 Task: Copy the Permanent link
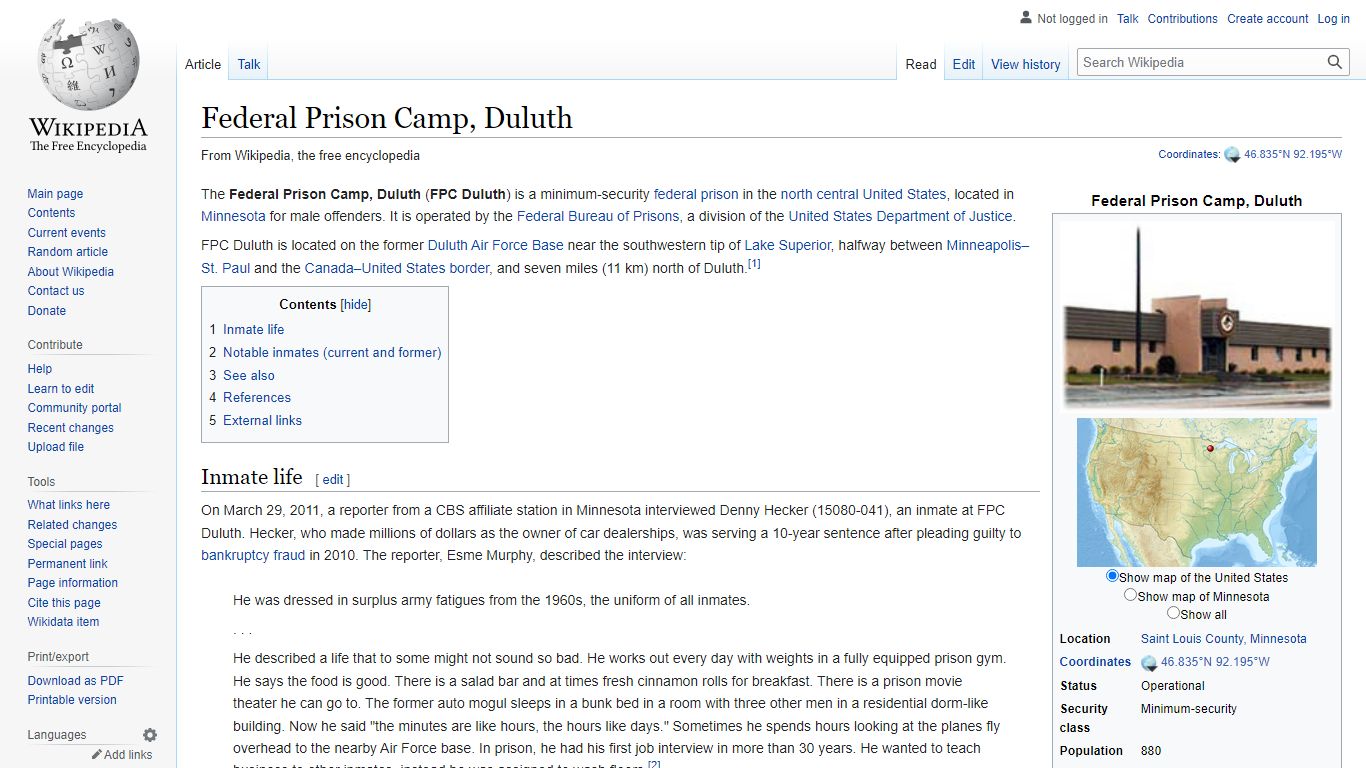pyautogui.click(x=67, y=564)
